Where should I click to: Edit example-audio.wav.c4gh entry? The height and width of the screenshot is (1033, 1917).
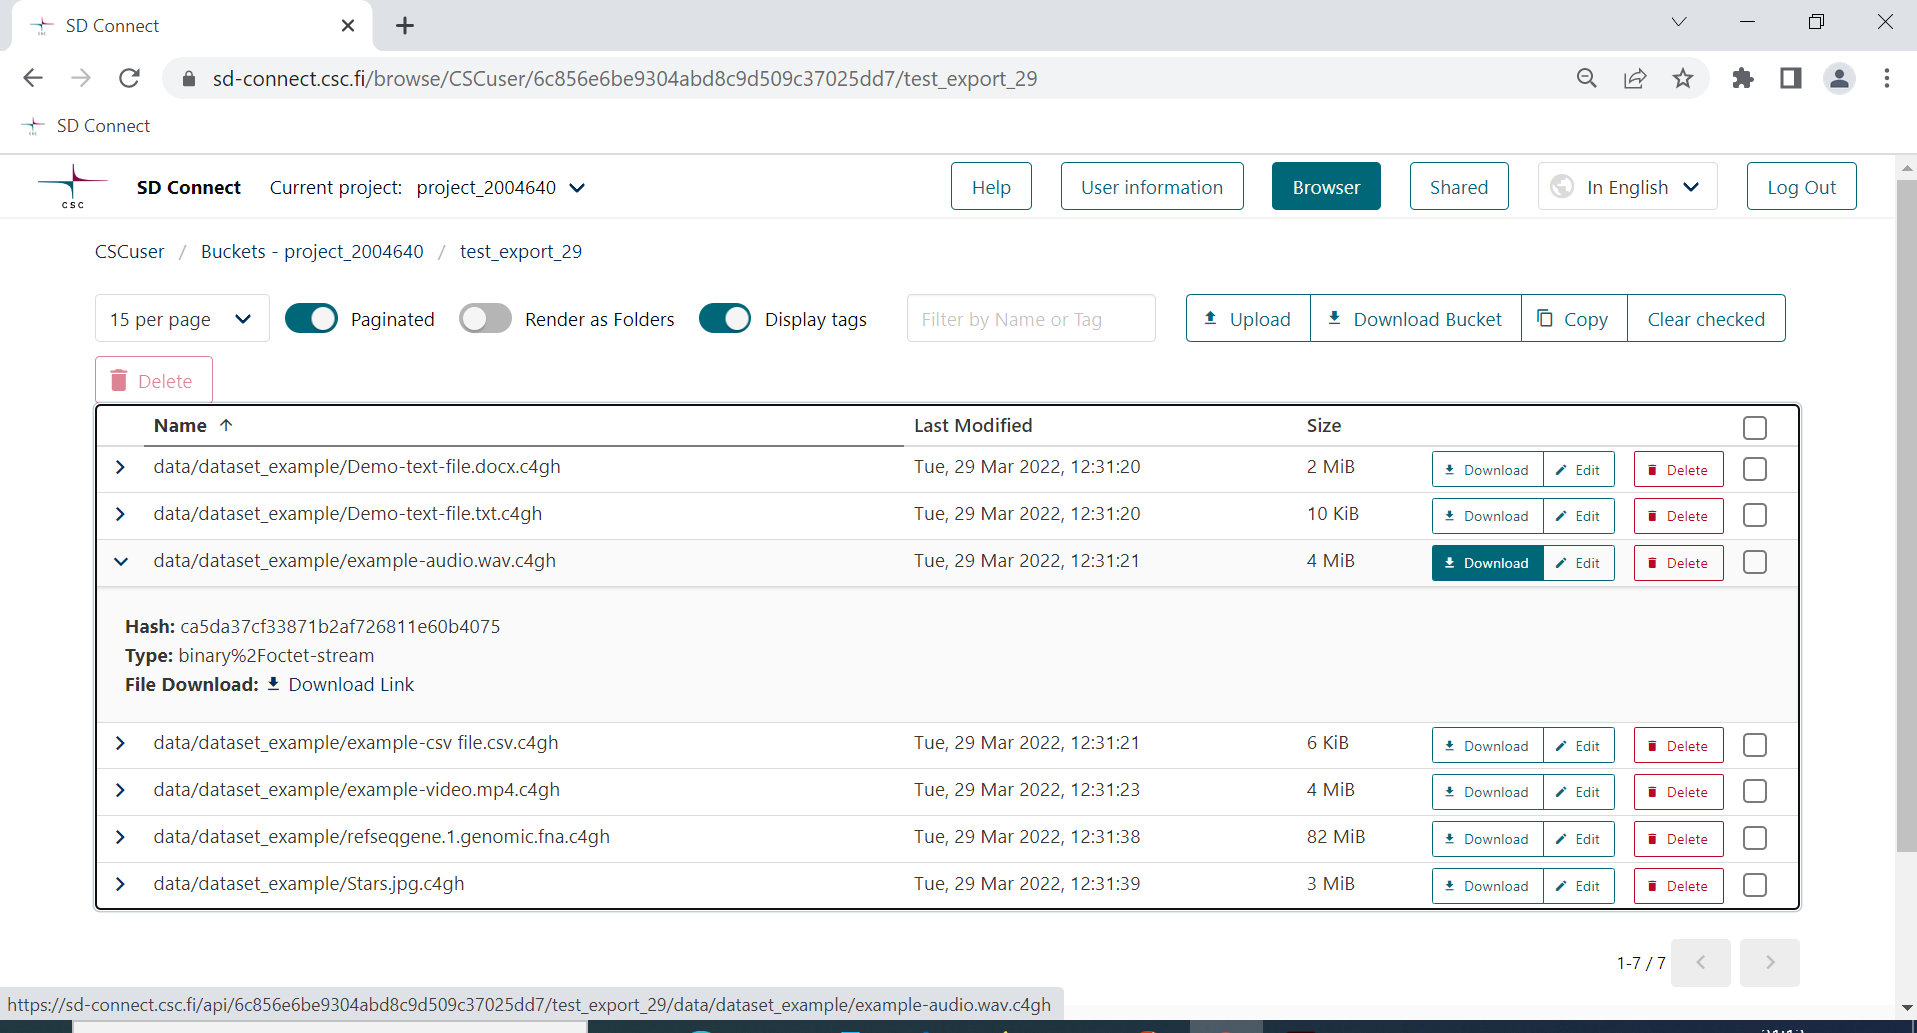(1579, 563)
